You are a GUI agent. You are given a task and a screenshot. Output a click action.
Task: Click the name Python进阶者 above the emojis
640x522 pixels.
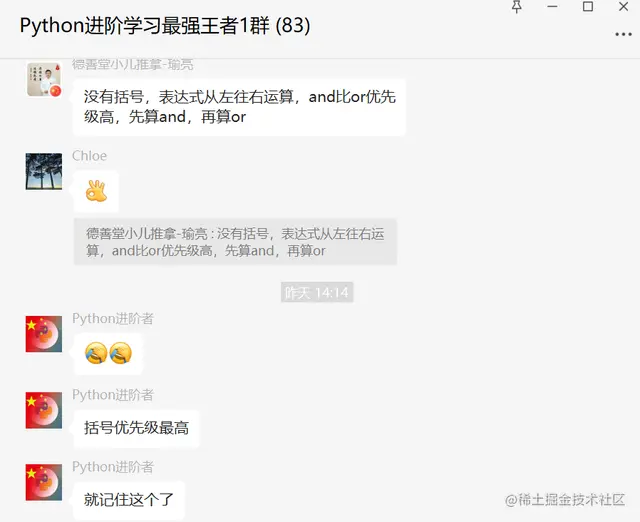[x=113, y=318]
